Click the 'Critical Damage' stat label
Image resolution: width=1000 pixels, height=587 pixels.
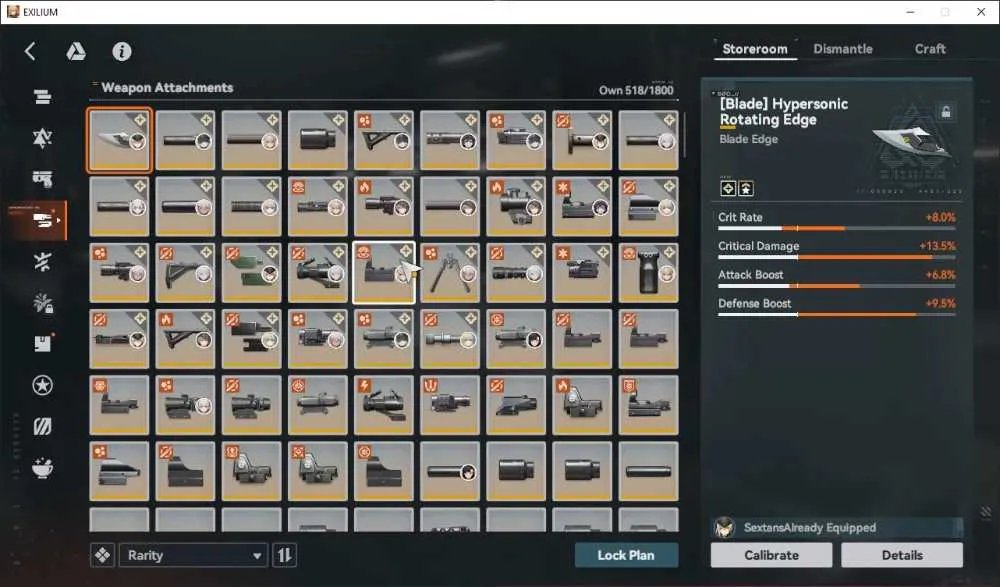click(x=758, y=246)
